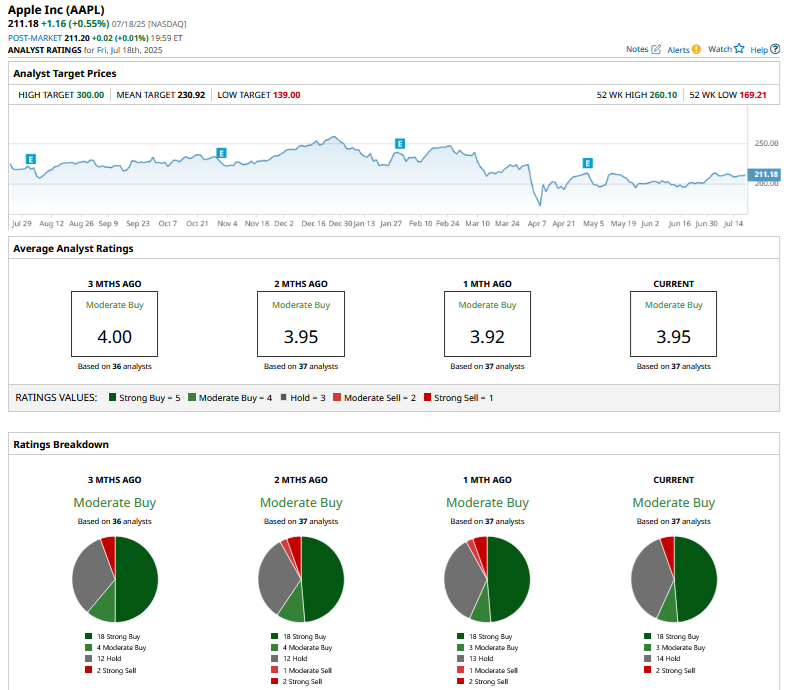Click the earnings E marker near Jan 27
Viewport: 787px width, 690px height.
pyautogui.click(x=400, y=144)
